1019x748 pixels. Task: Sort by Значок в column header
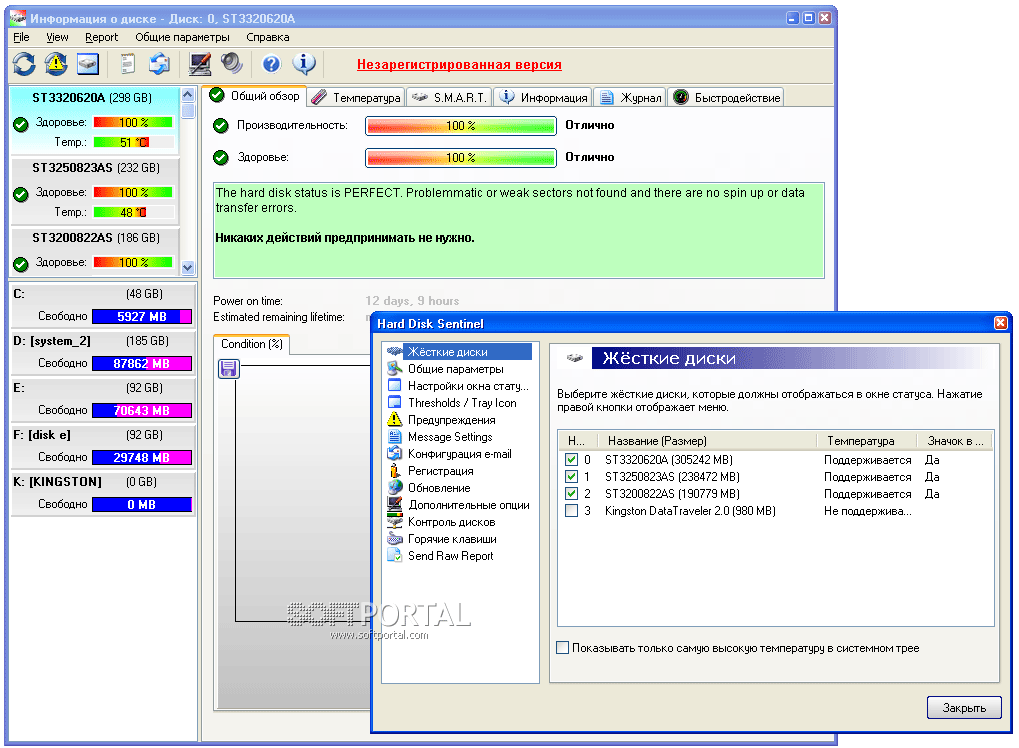tap(955, 441)
